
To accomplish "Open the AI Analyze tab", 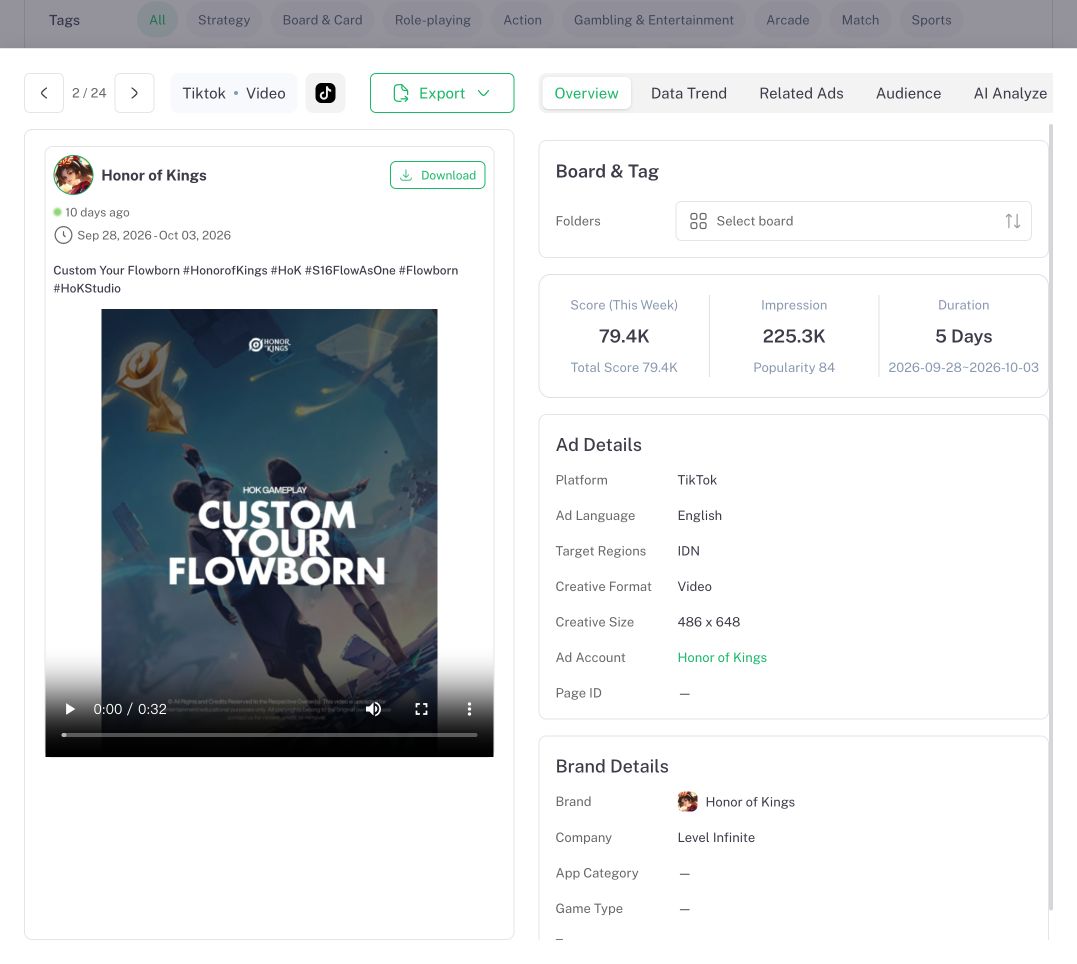I will click(x=1010, y=93).
